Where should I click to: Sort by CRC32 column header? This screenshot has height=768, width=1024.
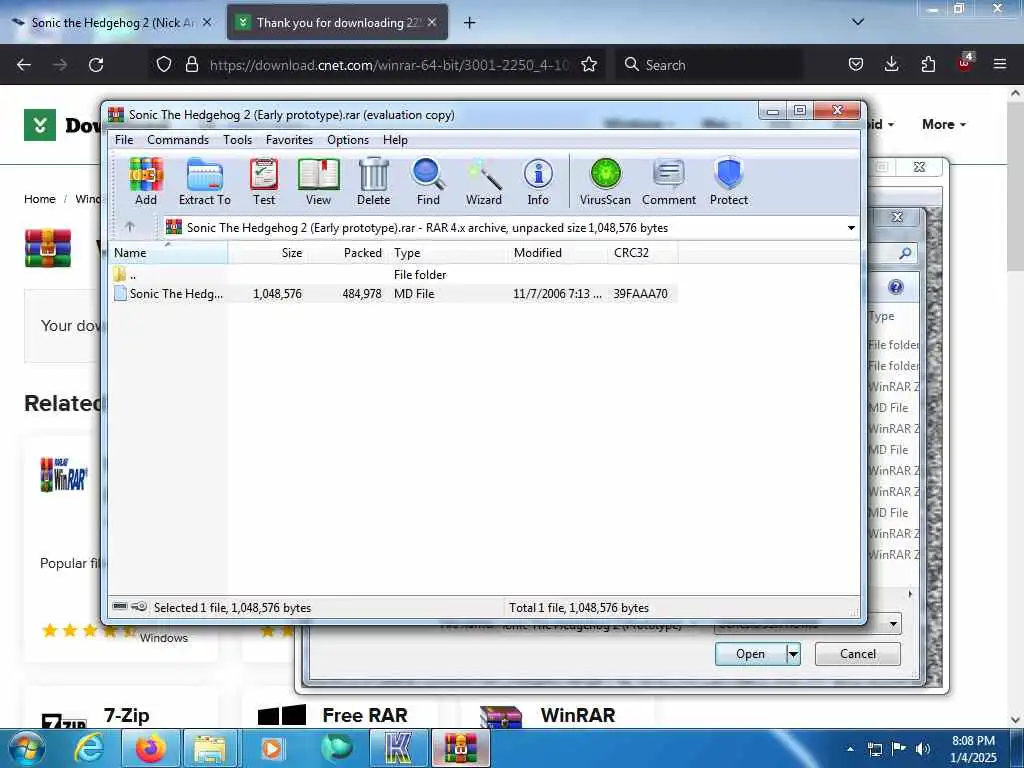[643, 253]
